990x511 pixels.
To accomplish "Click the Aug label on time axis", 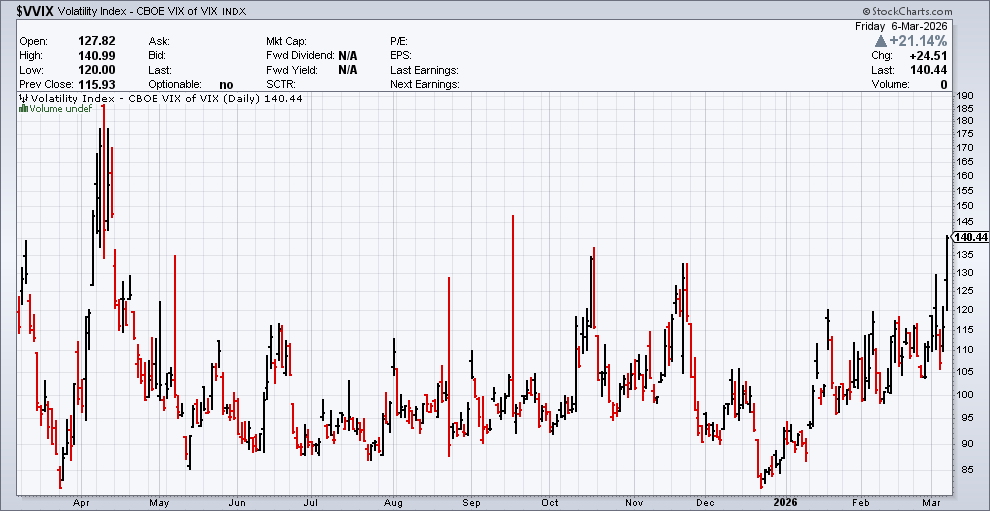I will coord(393,503).
